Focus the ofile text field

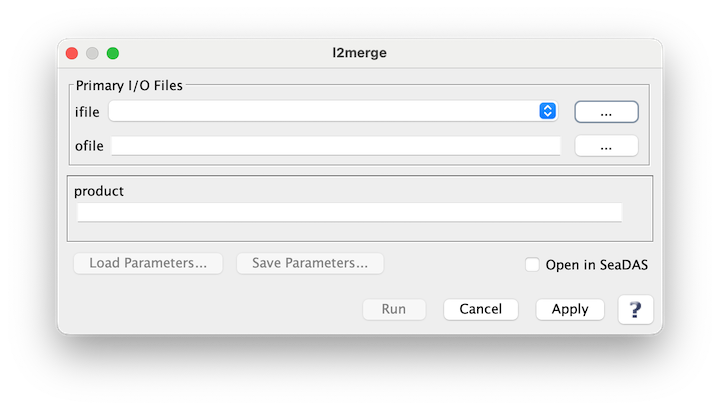pos(336,146)
